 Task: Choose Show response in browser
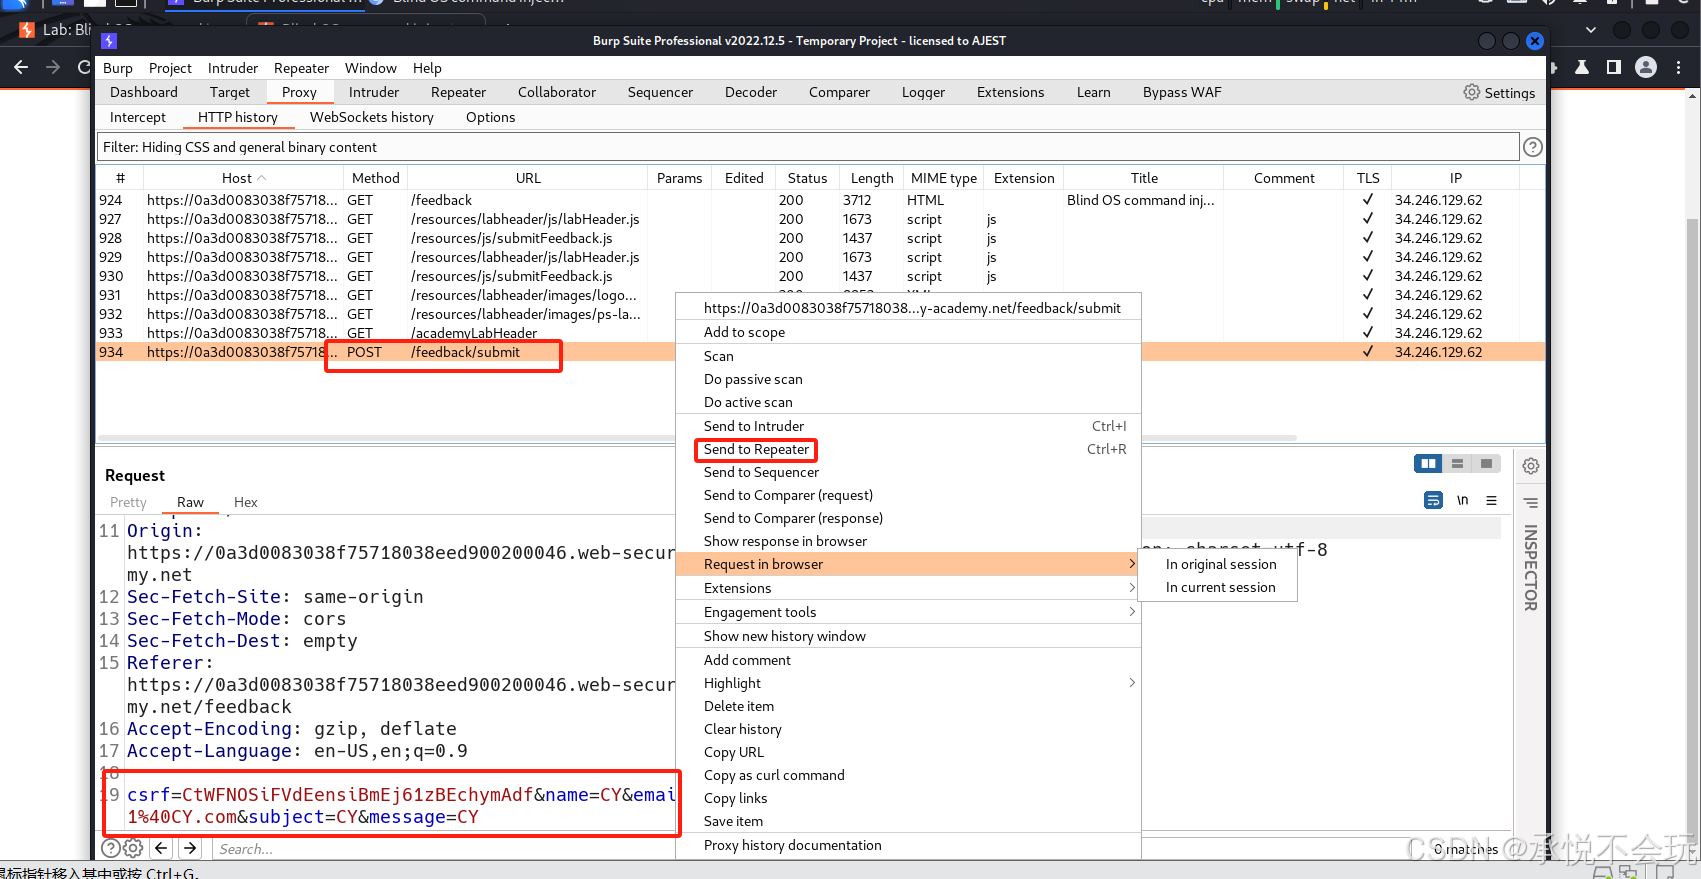pyautogui.click(x=785, y=541)
